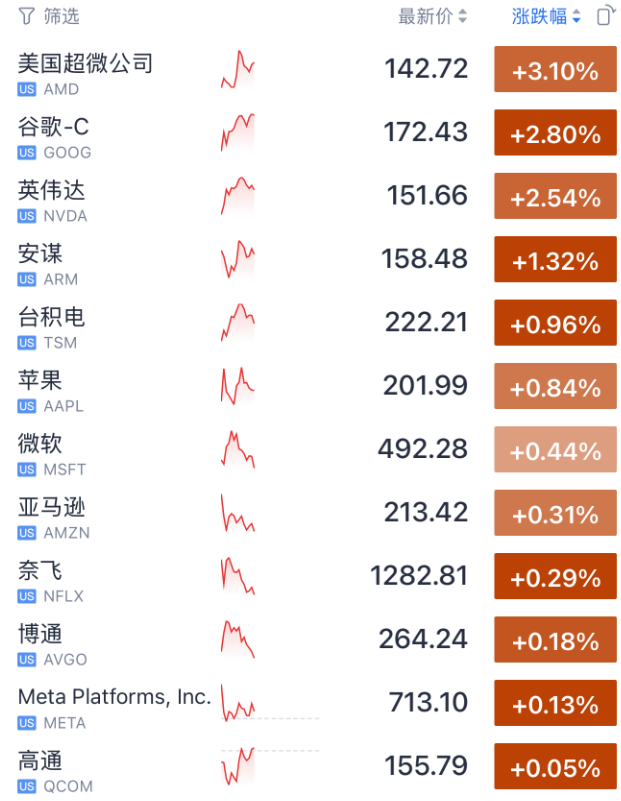Open the GOOG sparkline chart
621x801 pixels.
tap(238, 133)
